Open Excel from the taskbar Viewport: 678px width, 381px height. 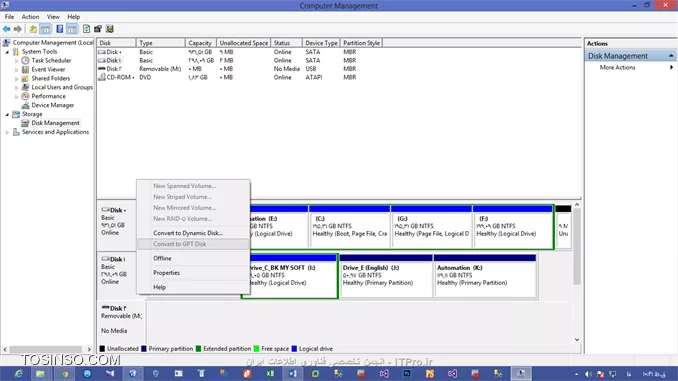[x=270, y=374]
